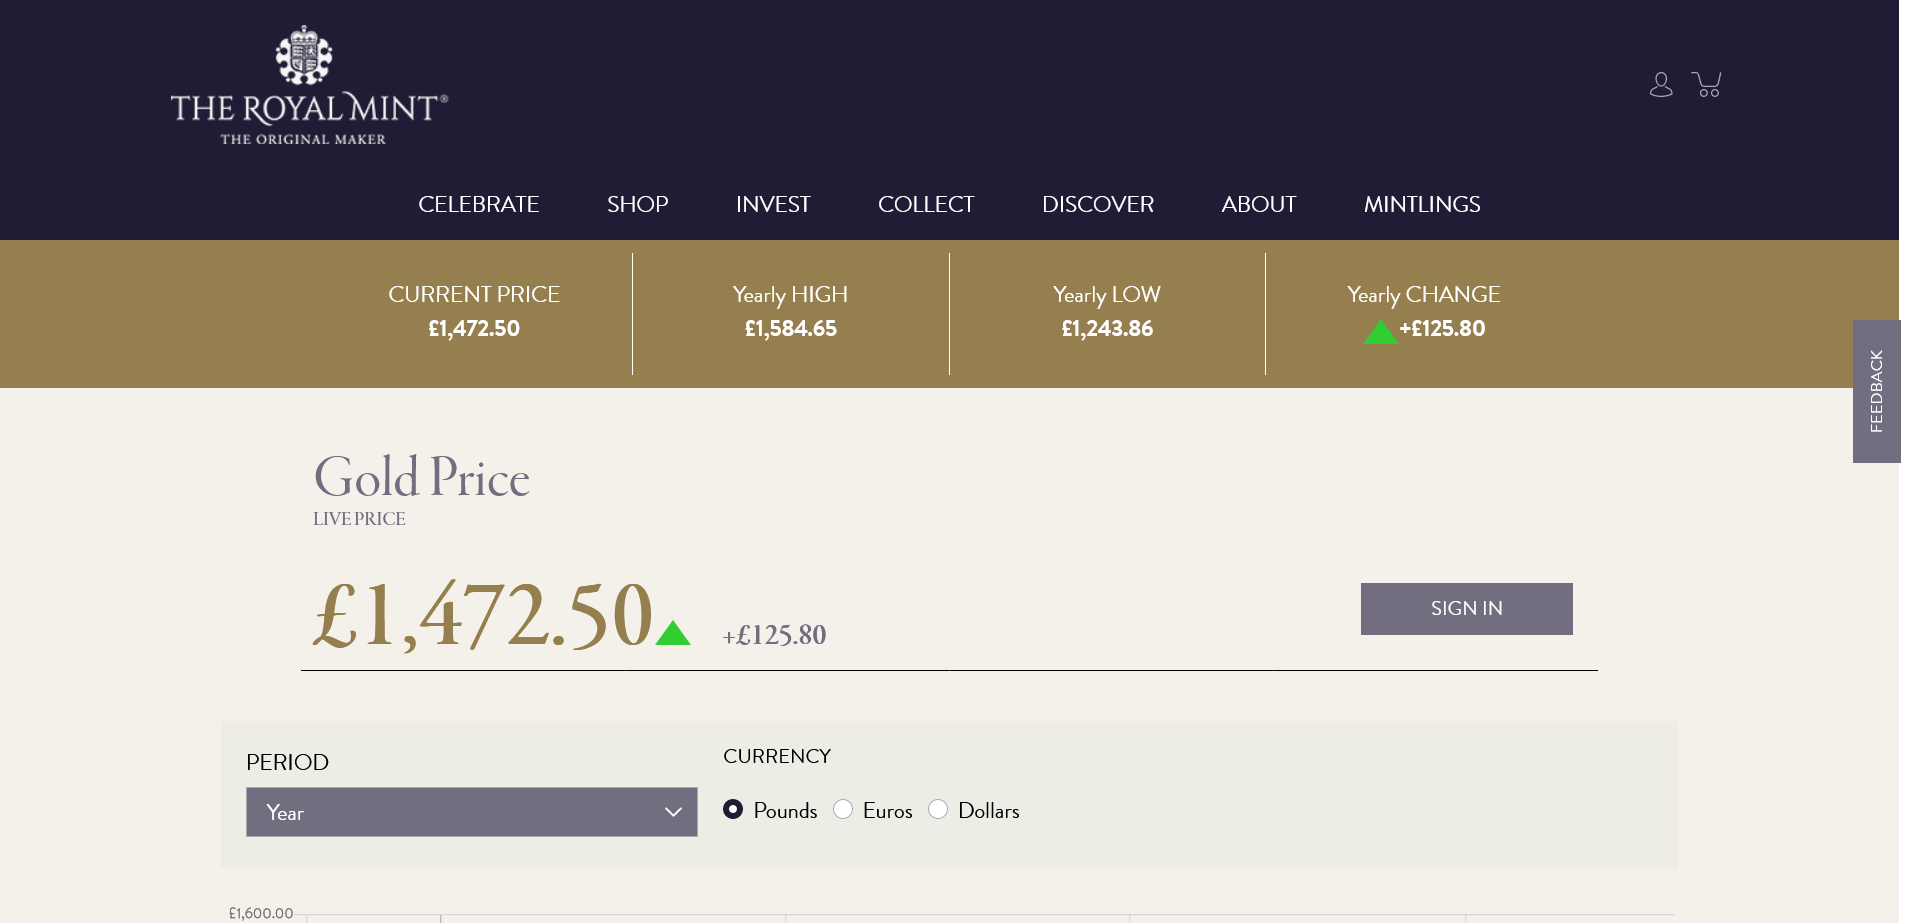Screen dimensions: 1920x923
Task: Select the Pounds currency option
Action: [x=733, y=810]
